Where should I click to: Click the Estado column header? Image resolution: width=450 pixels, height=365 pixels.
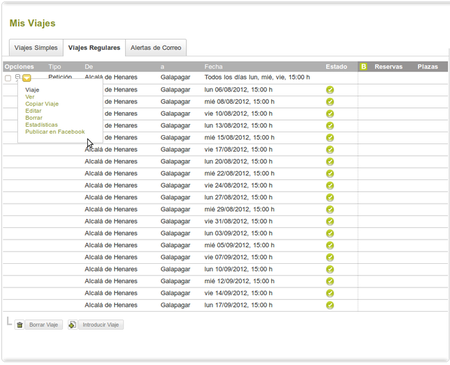coord(336,67)
